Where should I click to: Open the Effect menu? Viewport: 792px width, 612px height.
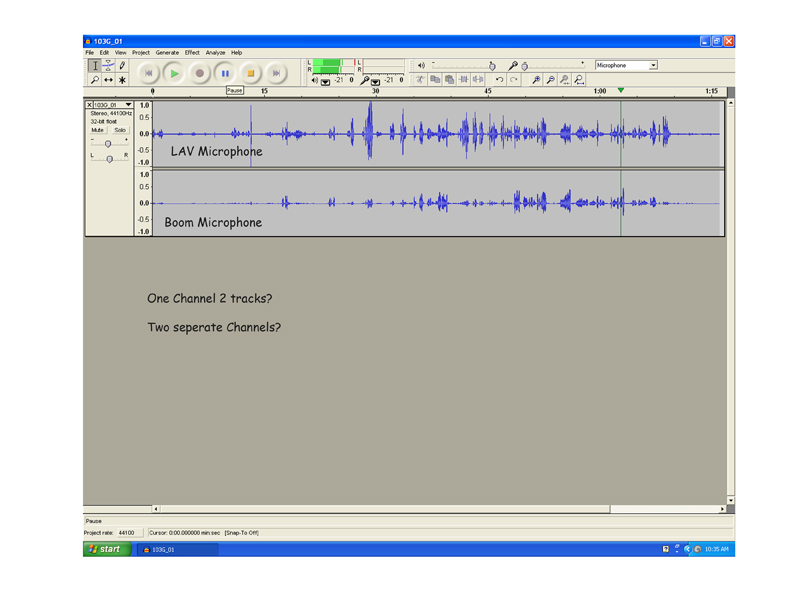click(192, 53)
